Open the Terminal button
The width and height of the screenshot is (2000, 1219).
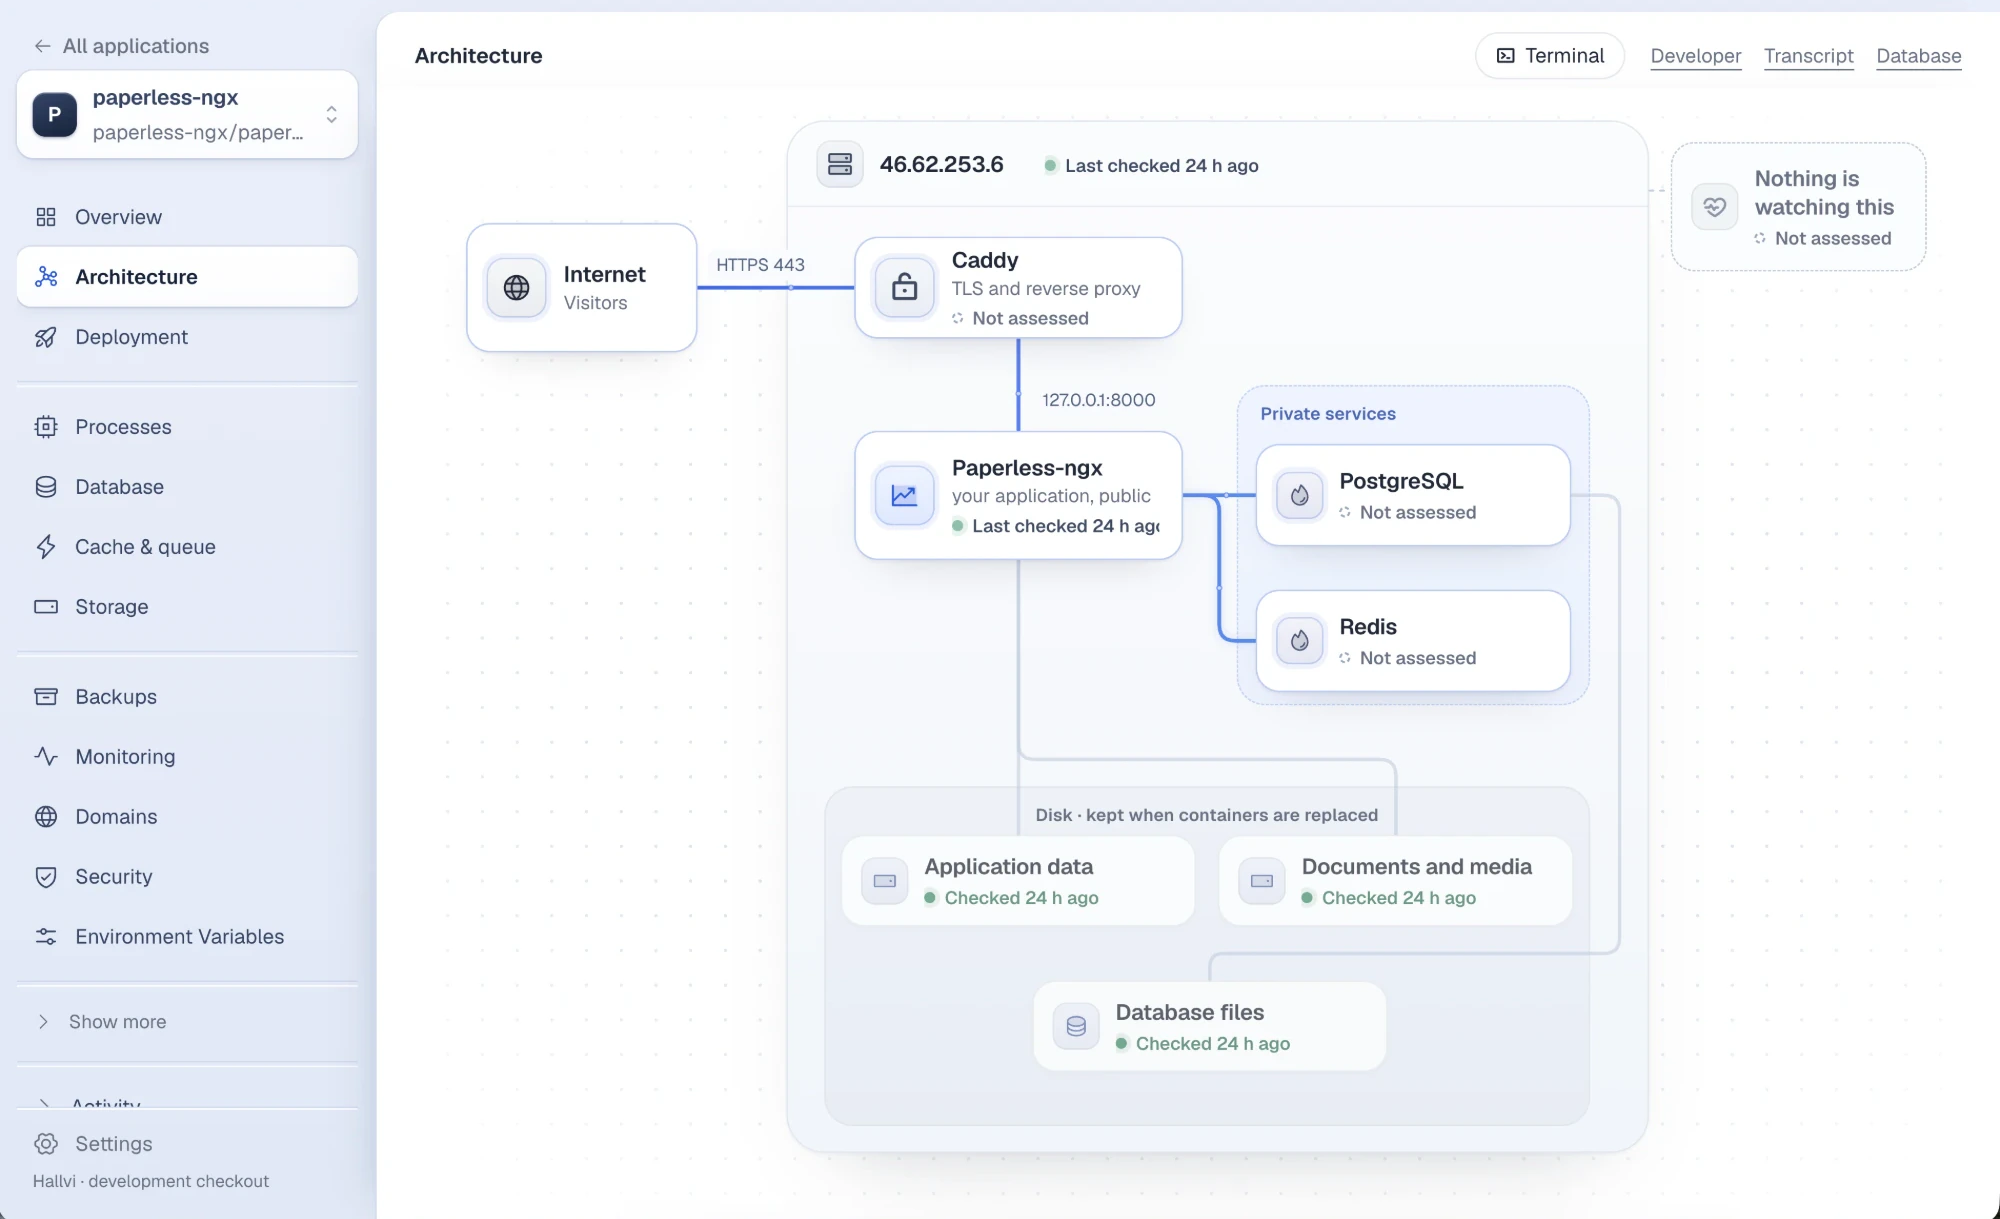pos(1550,56)
